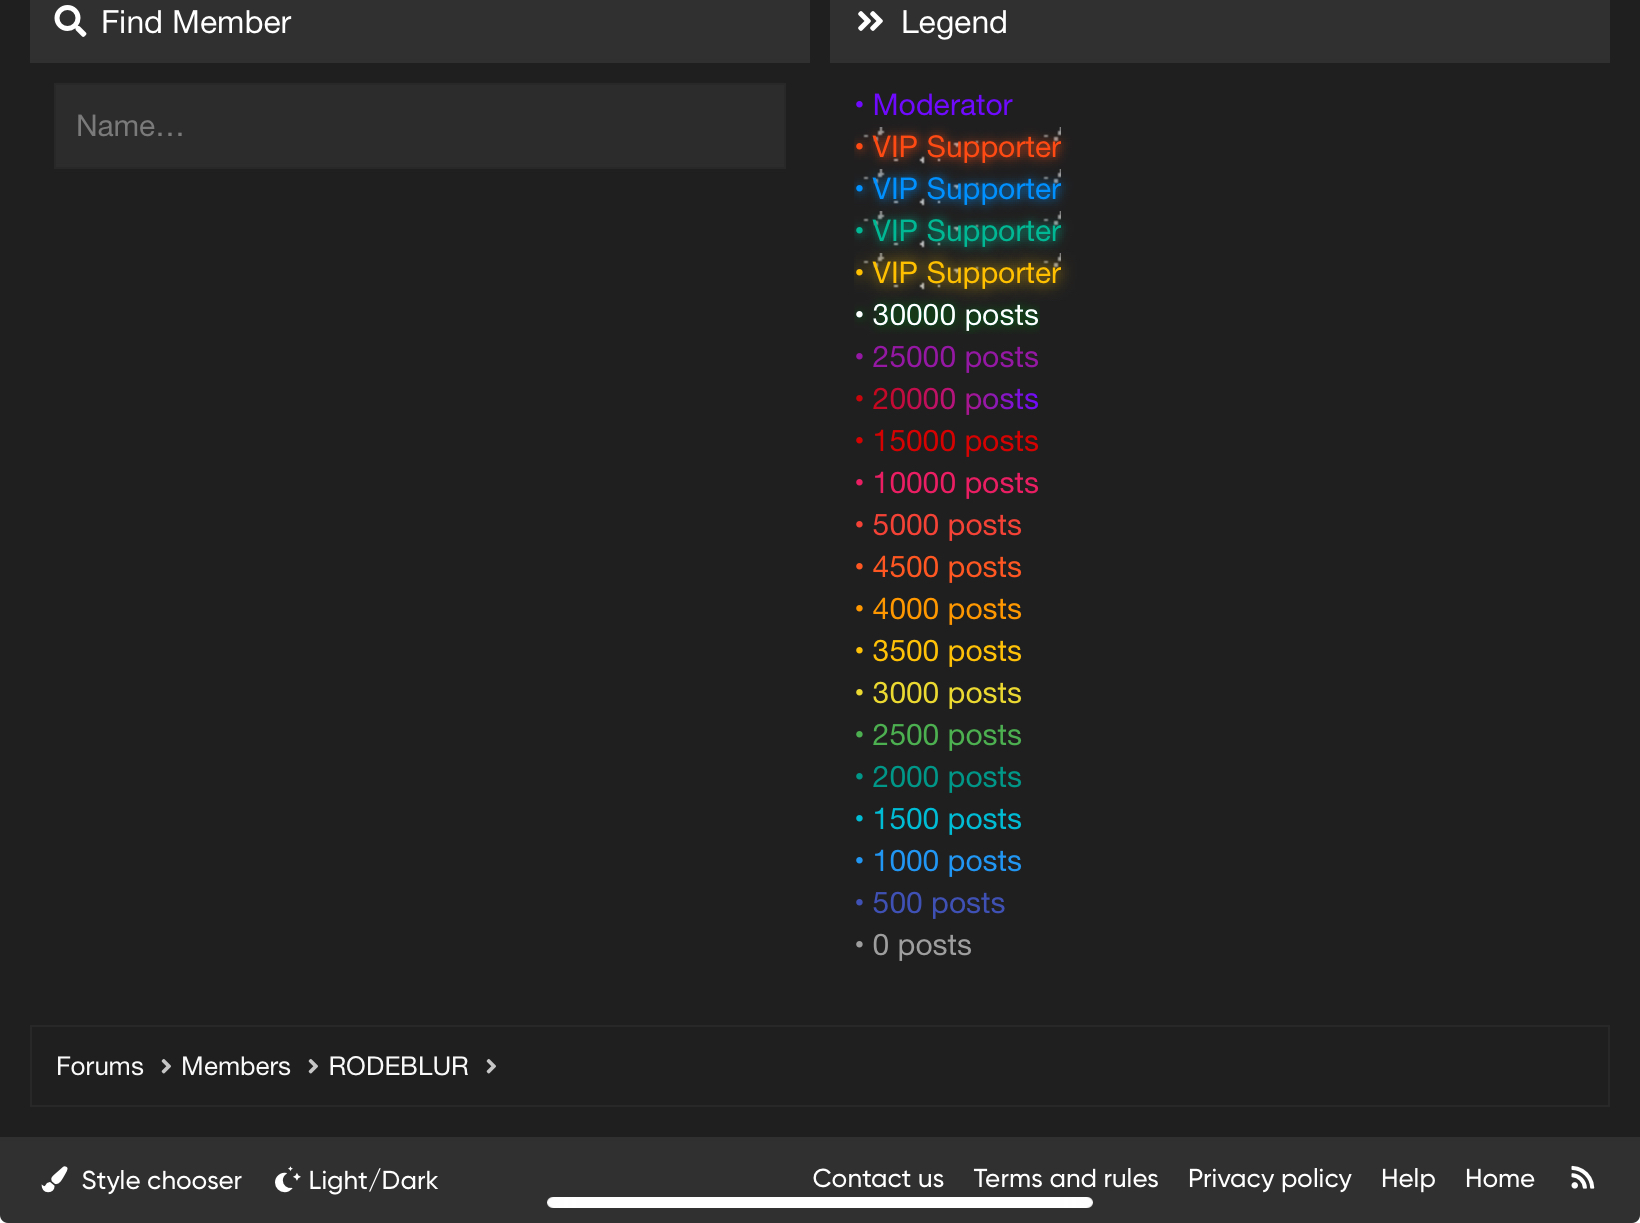The image size is (1640, 1223).
Task: Click the Legend double-chevron icon
Action: coord(870,22)
